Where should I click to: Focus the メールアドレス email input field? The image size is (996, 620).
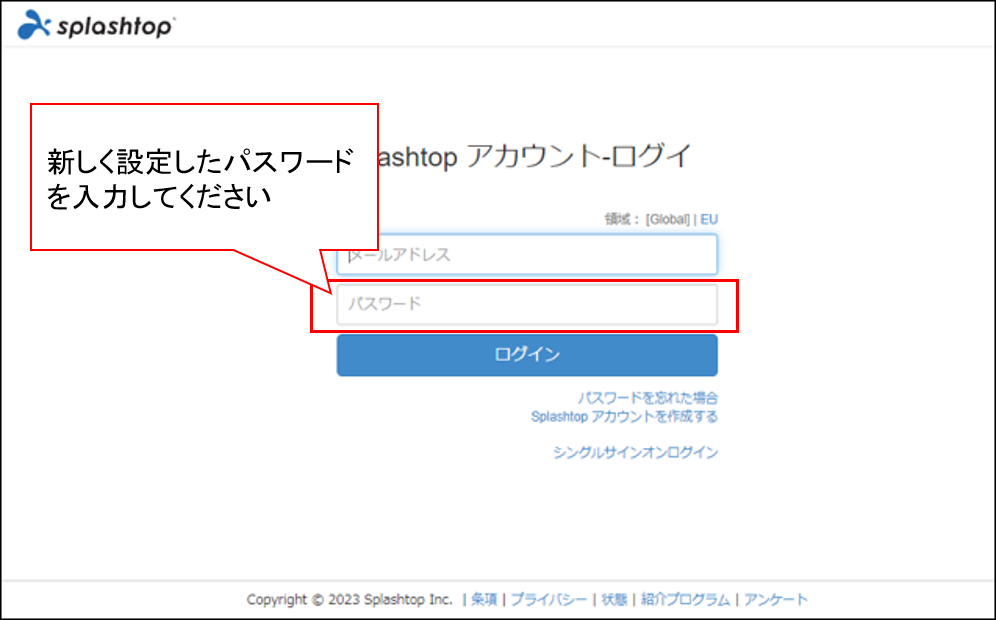pyautogui.click(x=527, y=255)
